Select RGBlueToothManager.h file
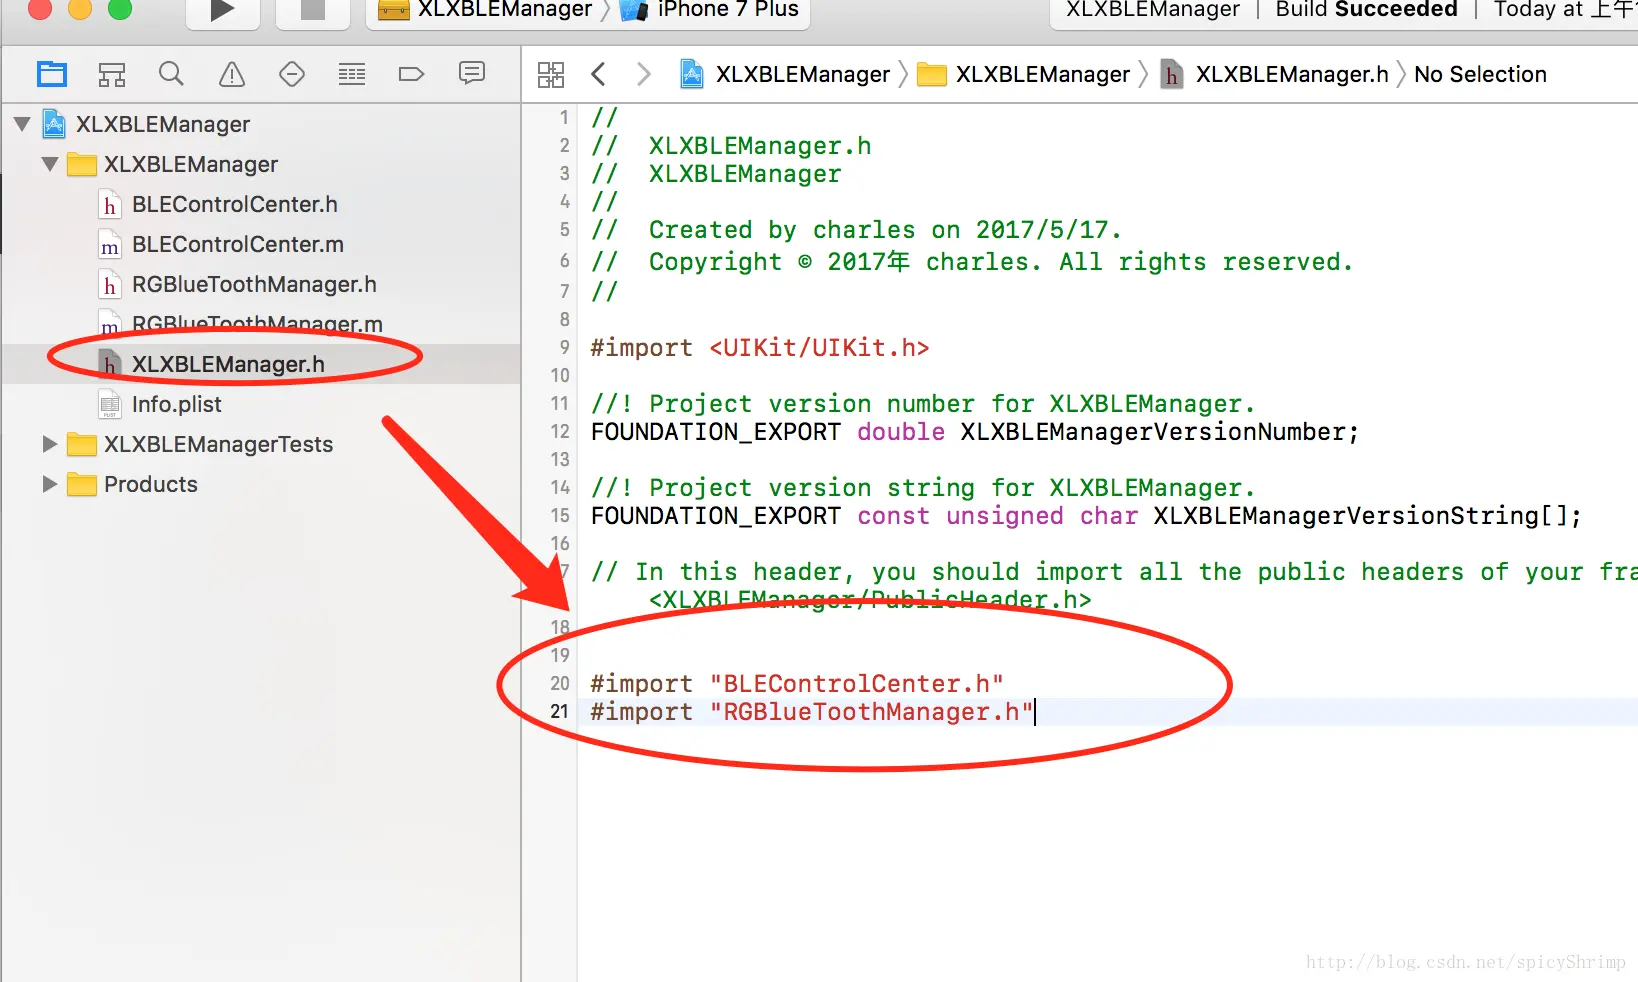Image resolution: width=1638 pixels, height=982 pixels. [x=254, y=284]
